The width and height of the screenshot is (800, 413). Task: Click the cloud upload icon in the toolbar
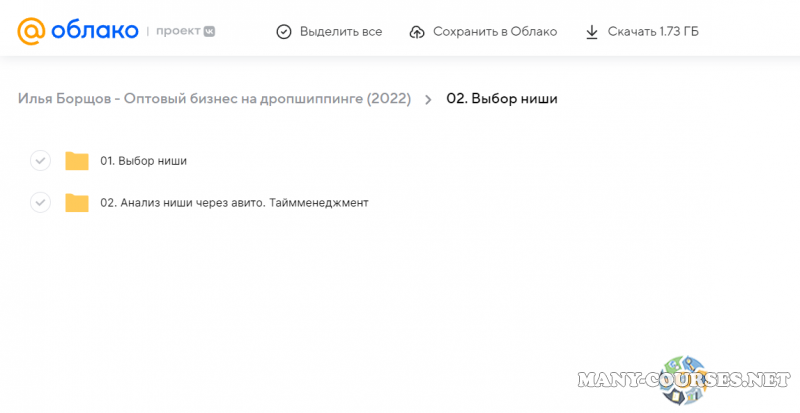coord(417,32)
